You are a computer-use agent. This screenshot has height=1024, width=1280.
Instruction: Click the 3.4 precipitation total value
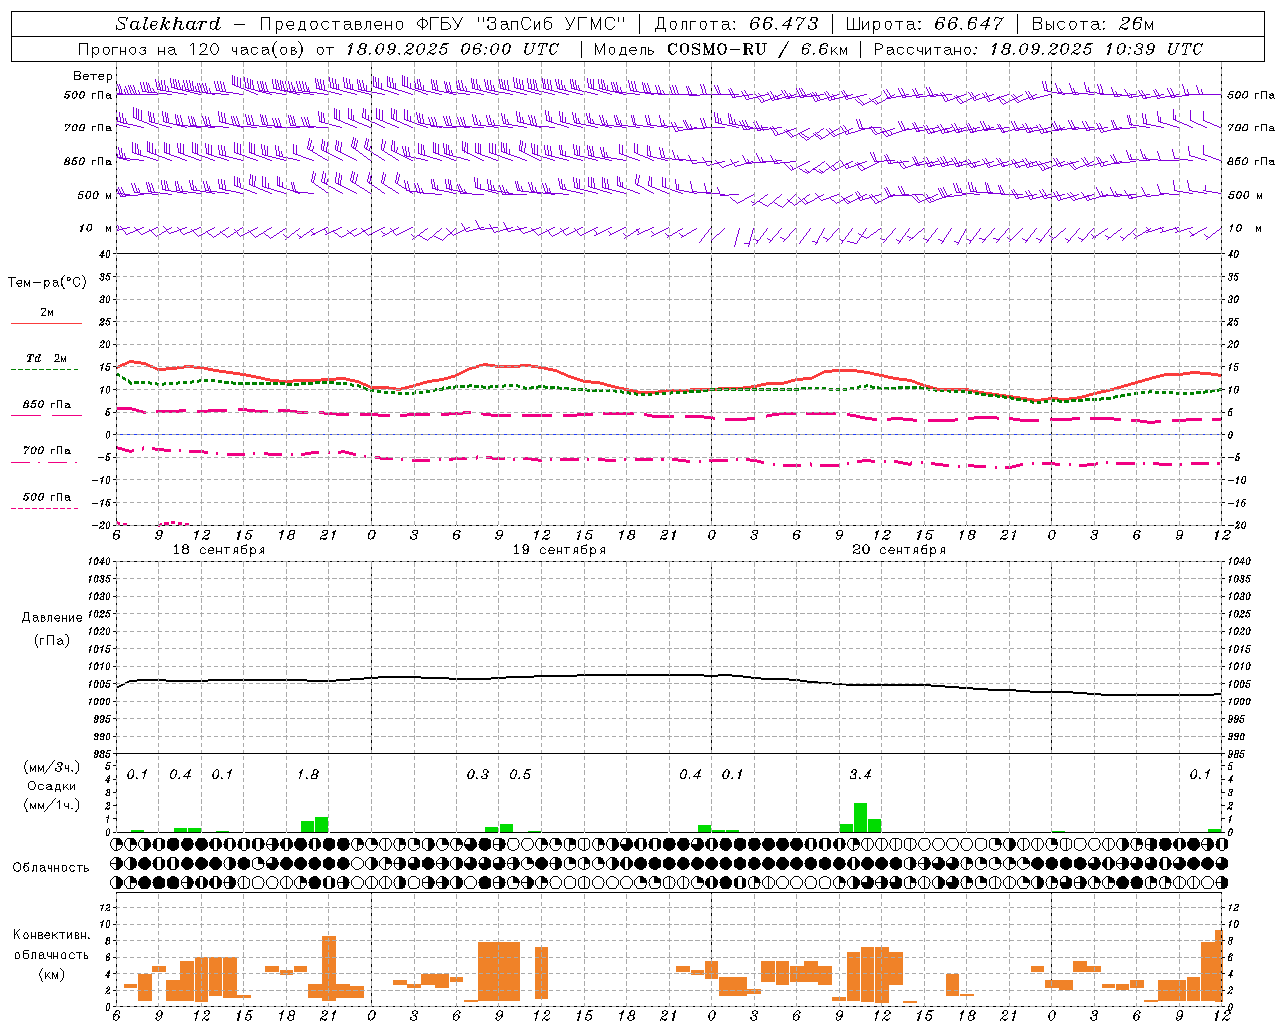[860, 775]
